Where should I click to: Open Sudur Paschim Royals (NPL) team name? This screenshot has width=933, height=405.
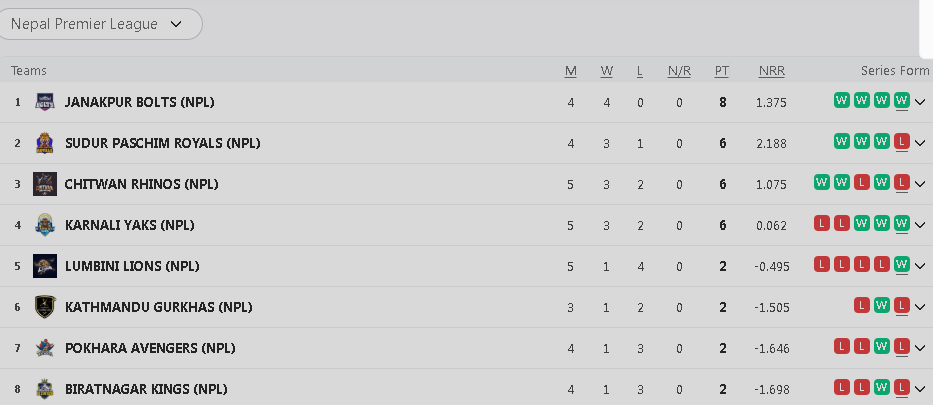point(162,143)
